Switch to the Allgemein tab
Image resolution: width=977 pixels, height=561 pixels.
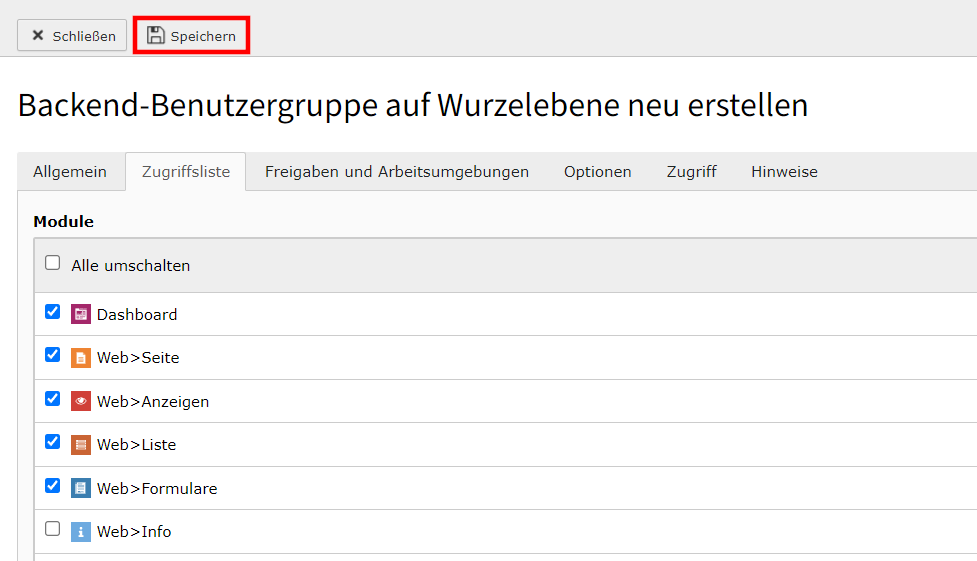70,171
